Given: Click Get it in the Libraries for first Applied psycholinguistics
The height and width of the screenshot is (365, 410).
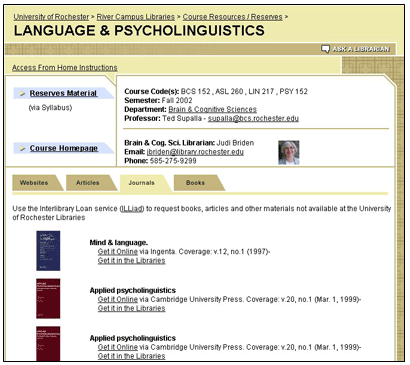Looking at the screenshot, I should tap(131, 308).
